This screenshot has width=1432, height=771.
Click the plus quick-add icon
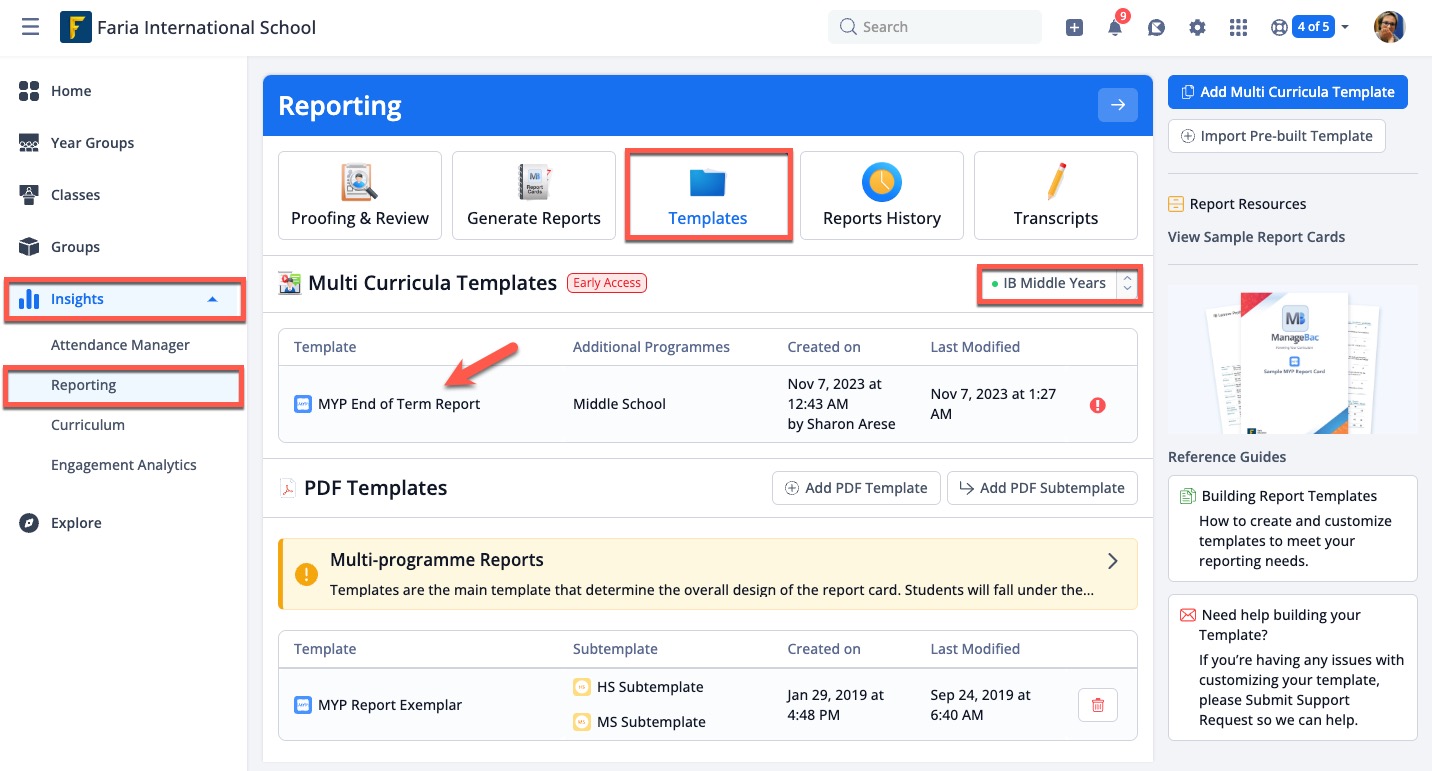pos(1074,28)
